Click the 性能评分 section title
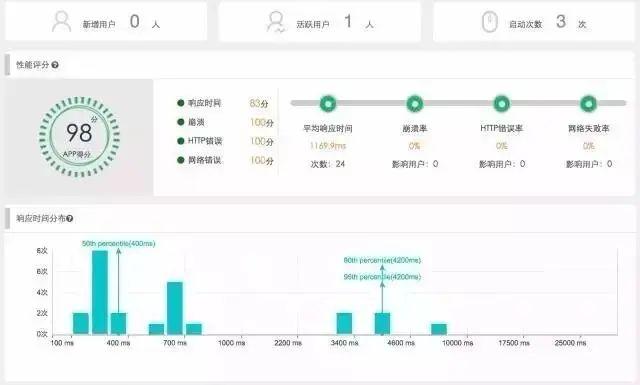 coord(32,65)
